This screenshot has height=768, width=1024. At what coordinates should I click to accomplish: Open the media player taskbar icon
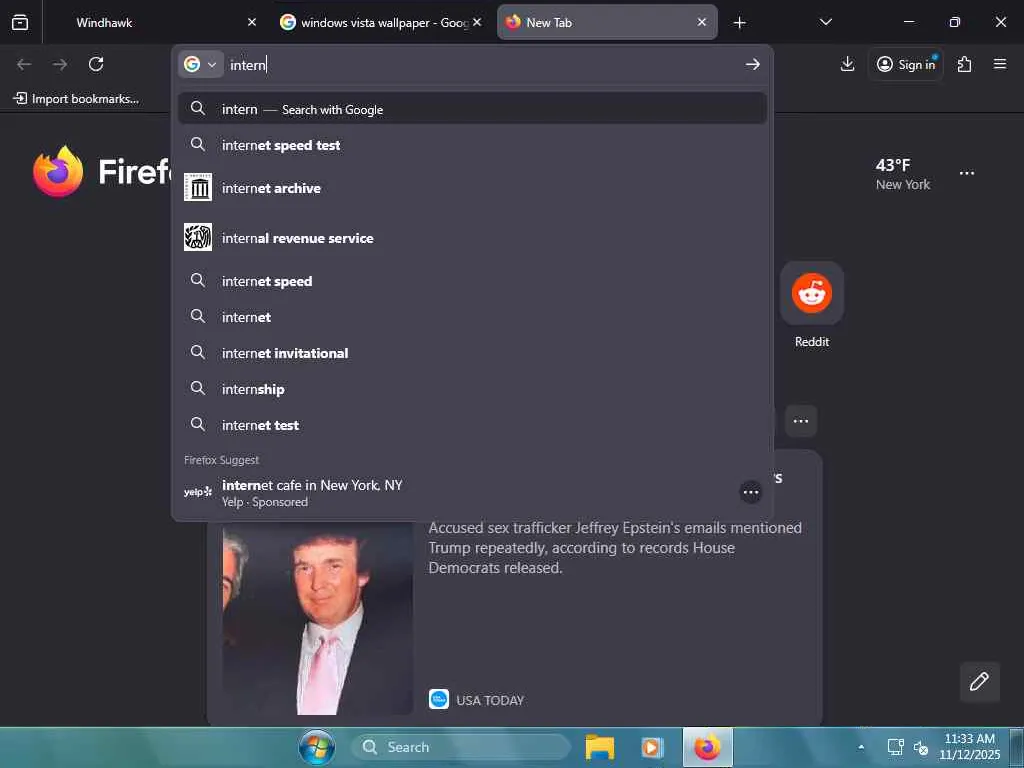pyautogui.click(x=652, y=747)
